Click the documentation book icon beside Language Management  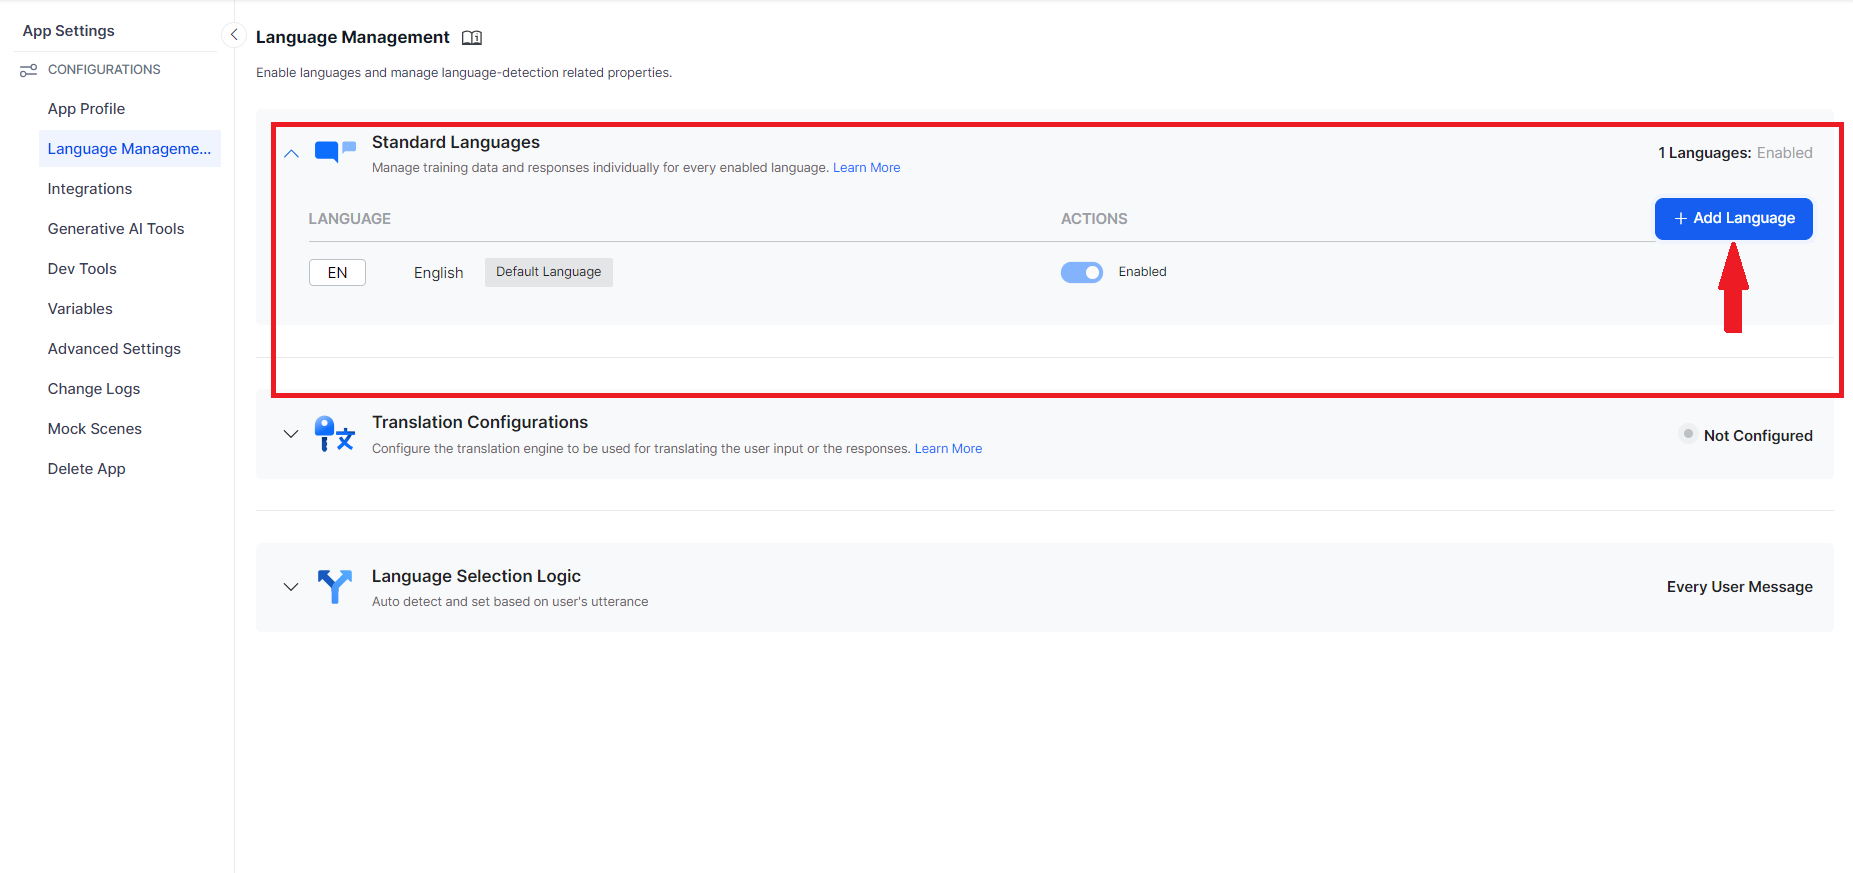(x=472, y=38)
